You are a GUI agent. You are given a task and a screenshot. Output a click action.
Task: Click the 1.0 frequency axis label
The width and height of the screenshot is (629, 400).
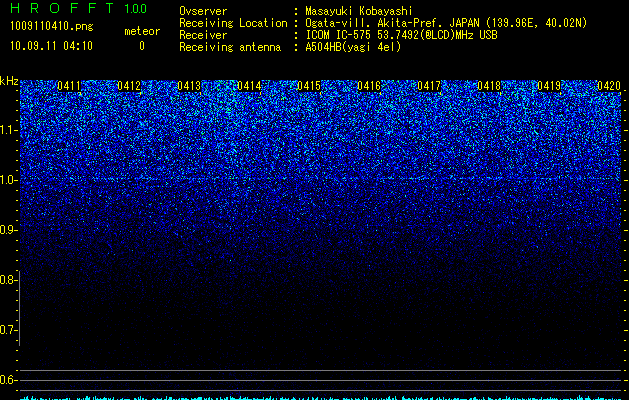[8, 180]
